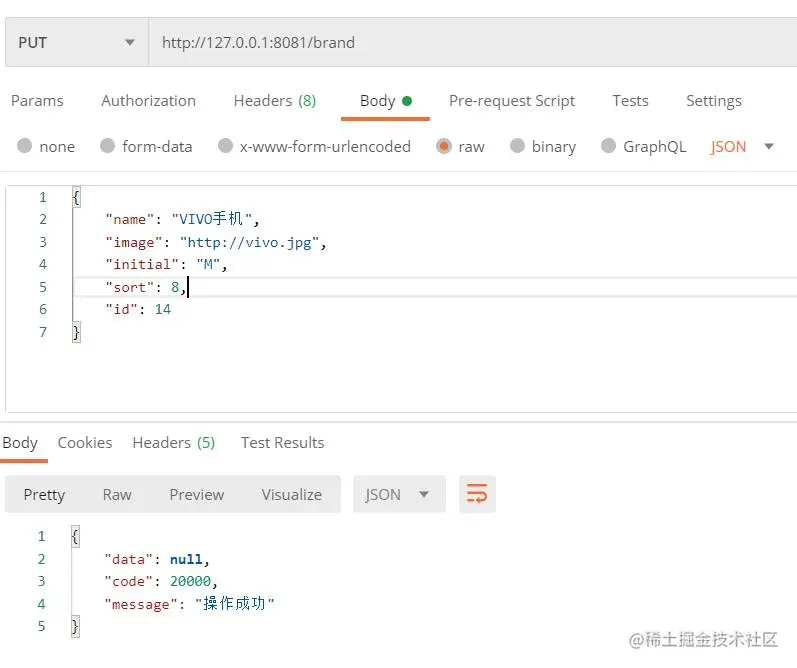Open the Authorization tab
797x668 pixels.
click(148, 101)
